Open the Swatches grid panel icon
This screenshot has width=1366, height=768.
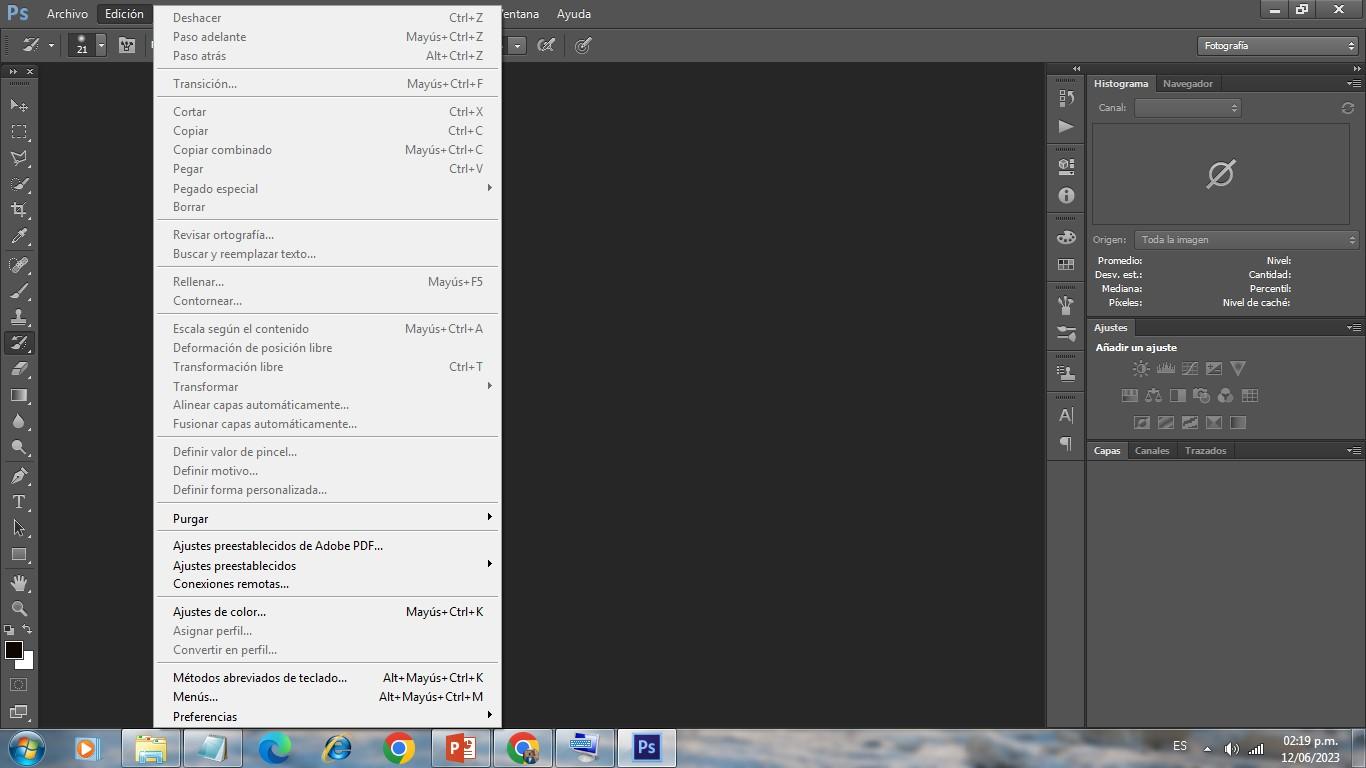tap(1066, 264)
